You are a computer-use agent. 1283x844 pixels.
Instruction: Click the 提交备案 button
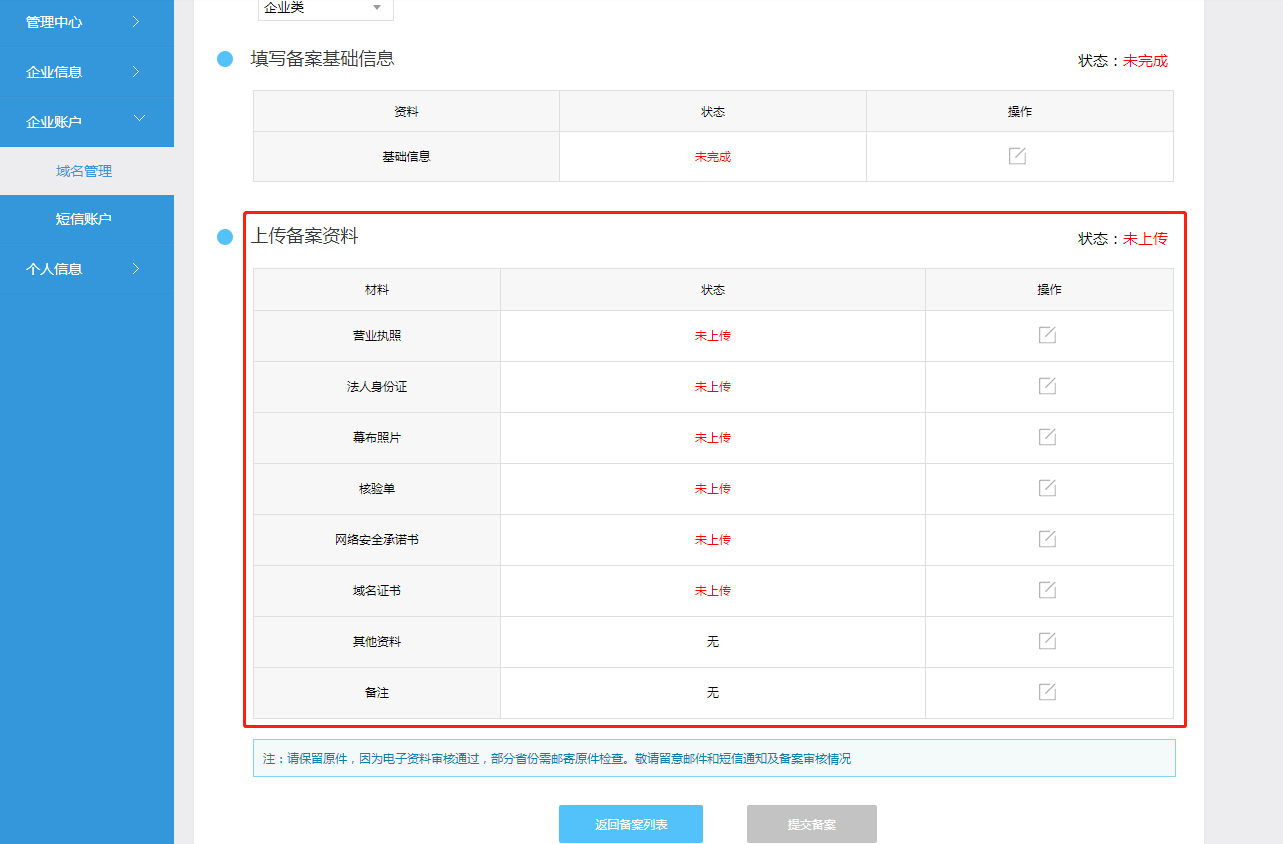pos(811,824)
